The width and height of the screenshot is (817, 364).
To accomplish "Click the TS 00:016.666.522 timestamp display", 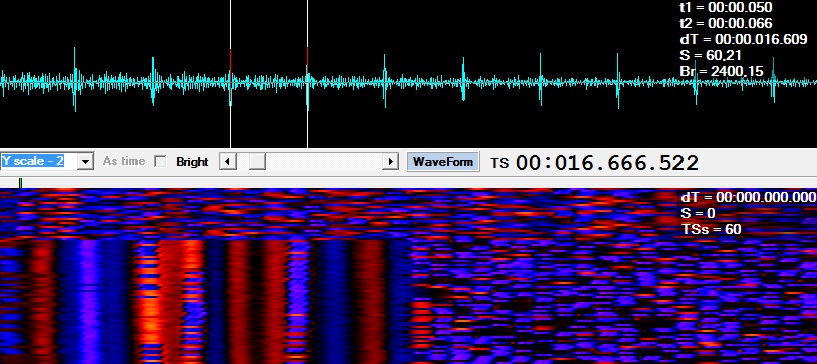I will [x=594, y=163].
